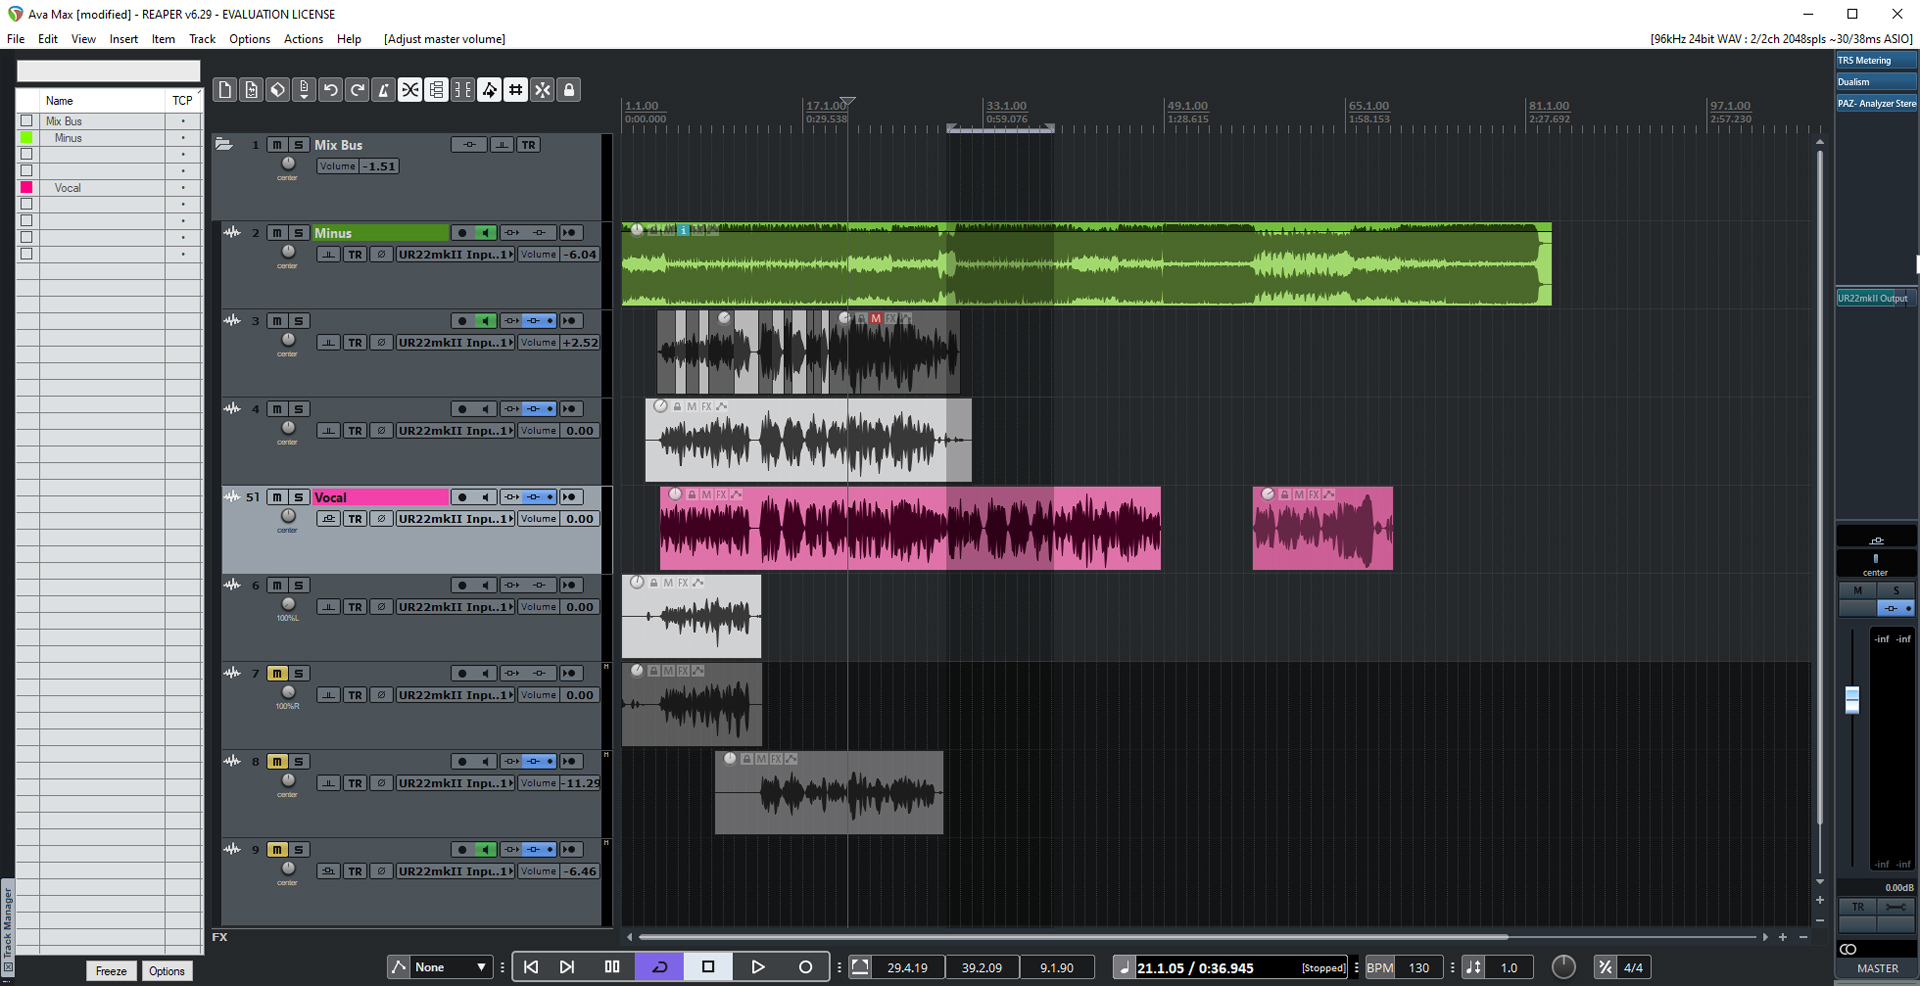This screenshot has height=986, width=1920.
Task: Mute the Mix Bus track
Action: pos(277,145)
